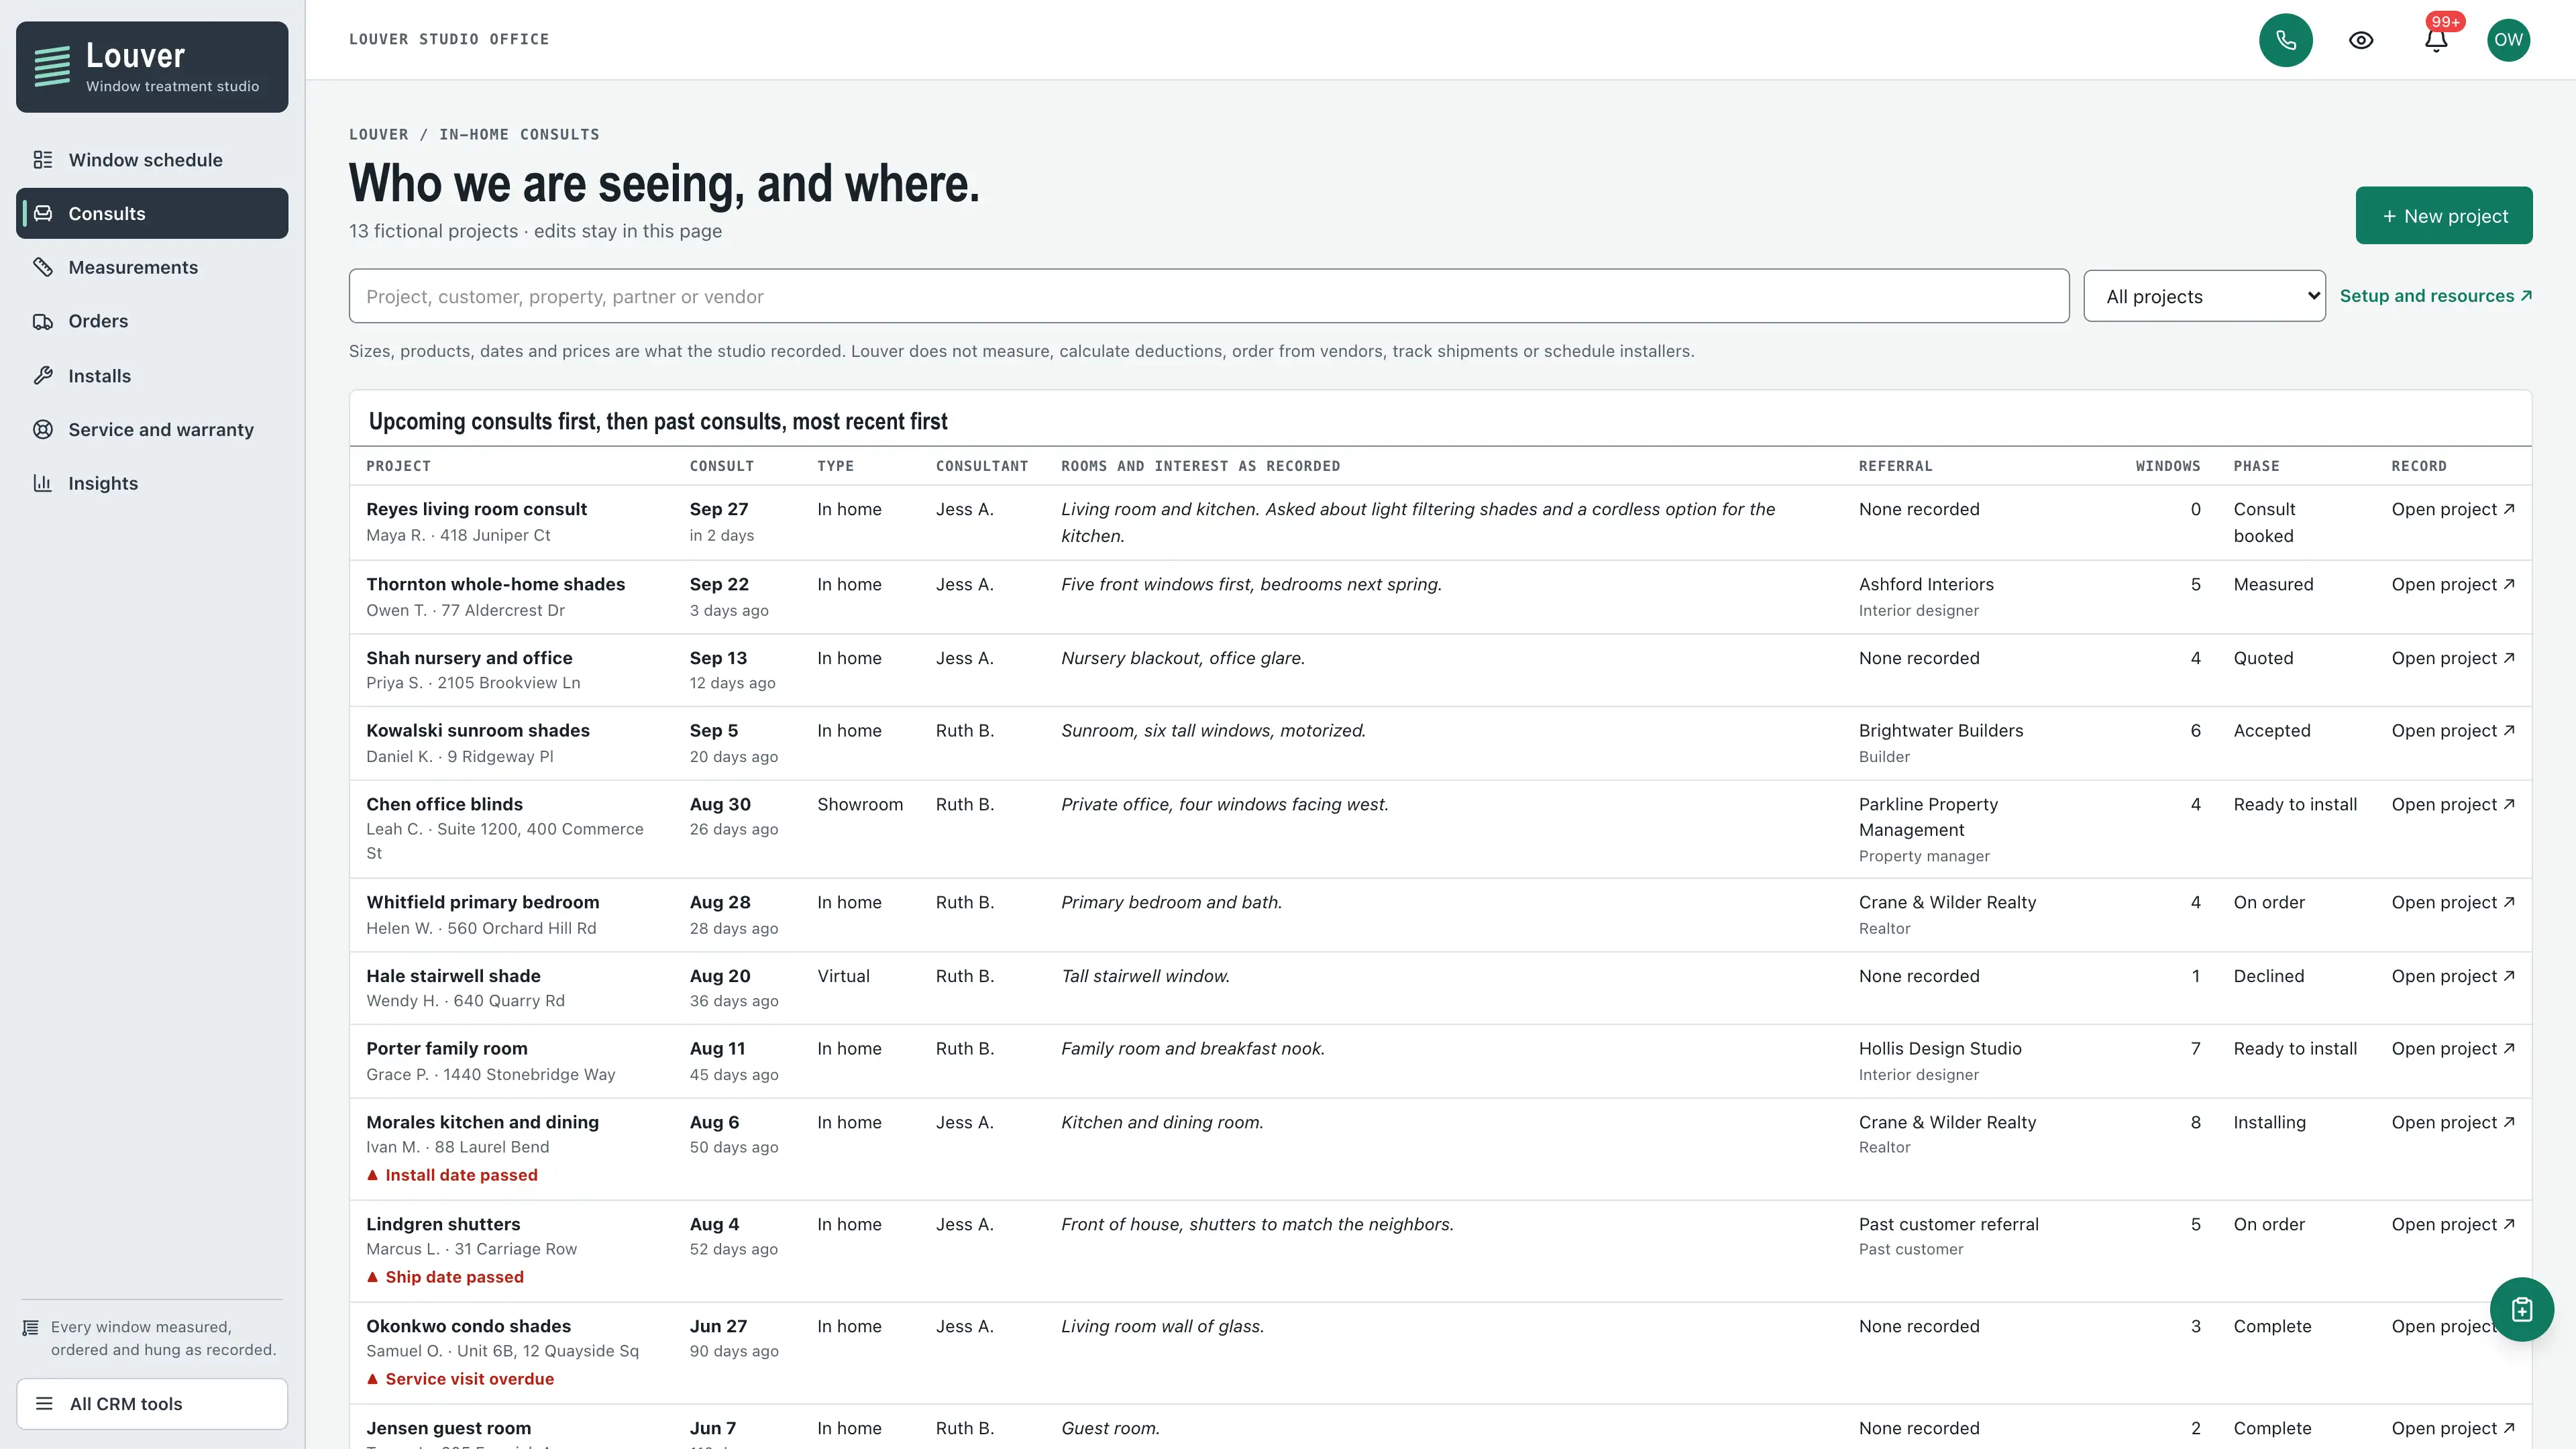The width and height of the screenshot is (2576, 1449).
Task: Open the notifications bell with 99+ badge
Action: click(x=2436, y=40)
